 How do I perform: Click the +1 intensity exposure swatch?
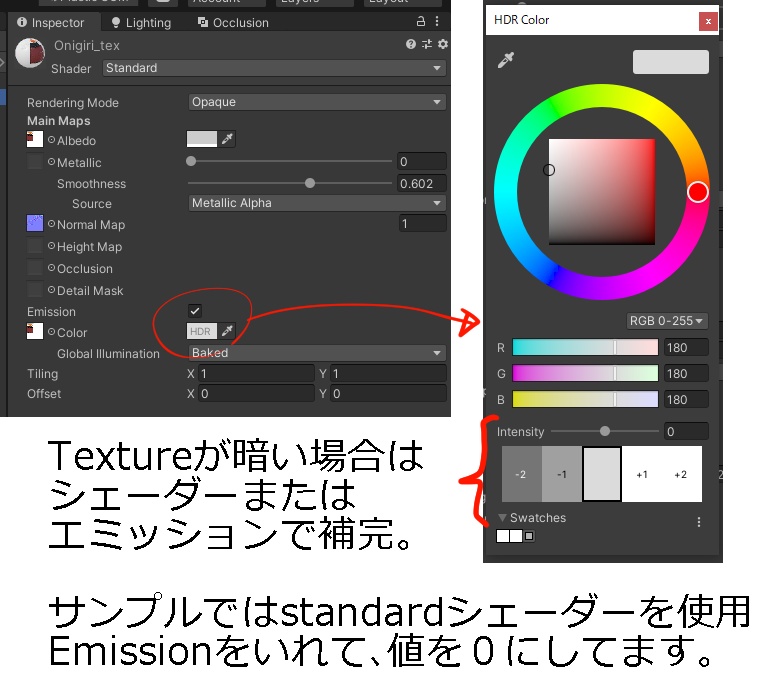642,474
